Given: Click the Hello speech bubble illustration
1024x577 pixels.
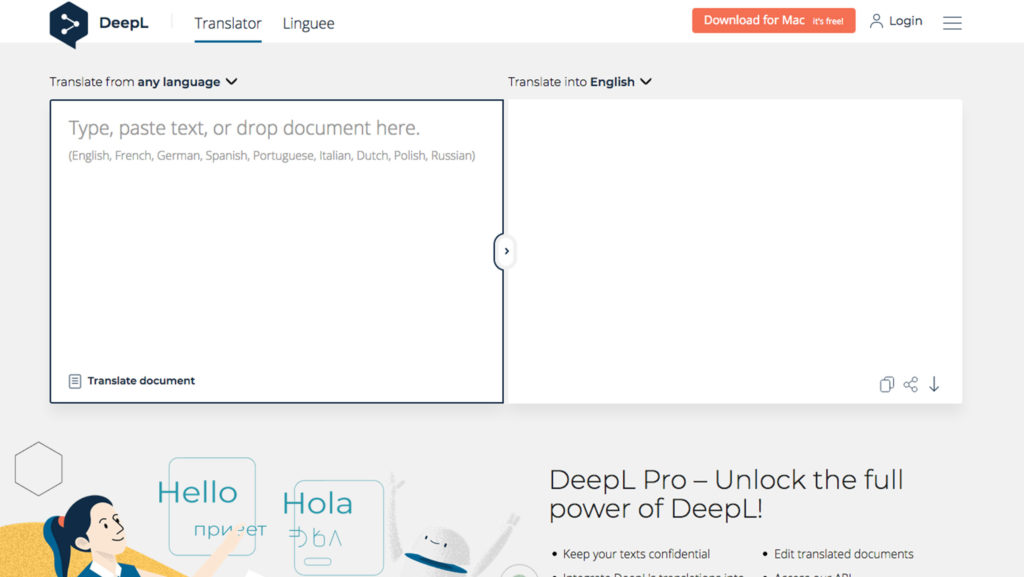Looking at the screenshot, I should pos(212,507).
